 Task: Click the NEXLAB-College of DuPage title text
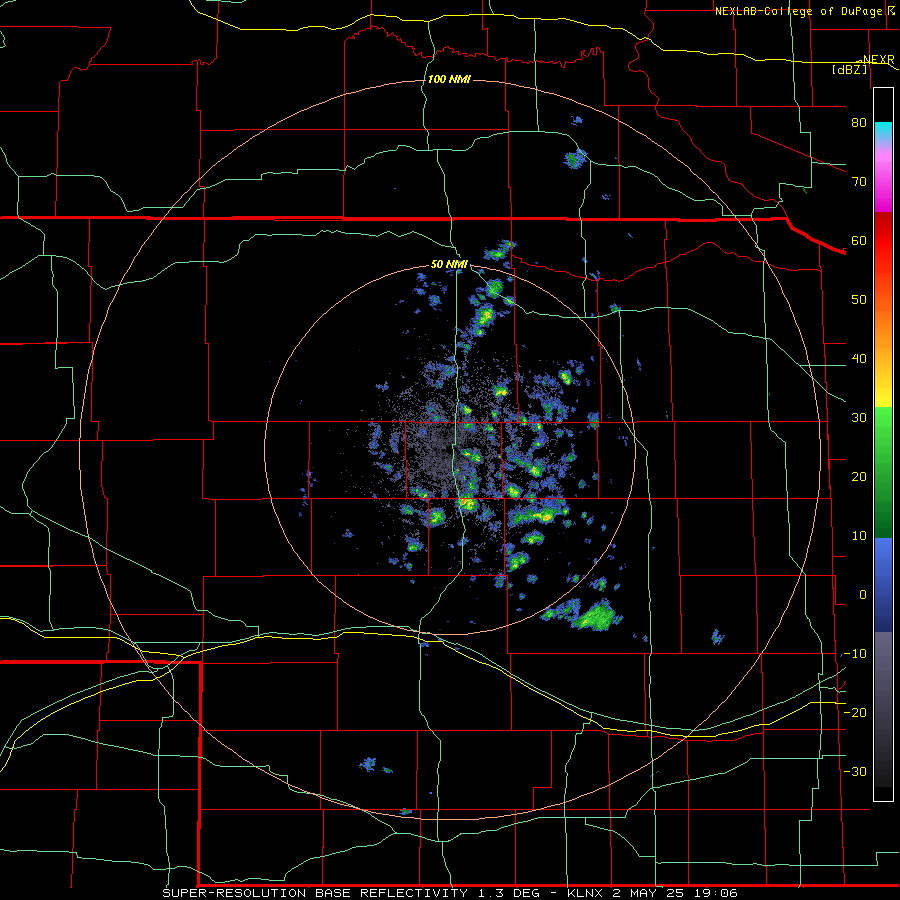802,11
